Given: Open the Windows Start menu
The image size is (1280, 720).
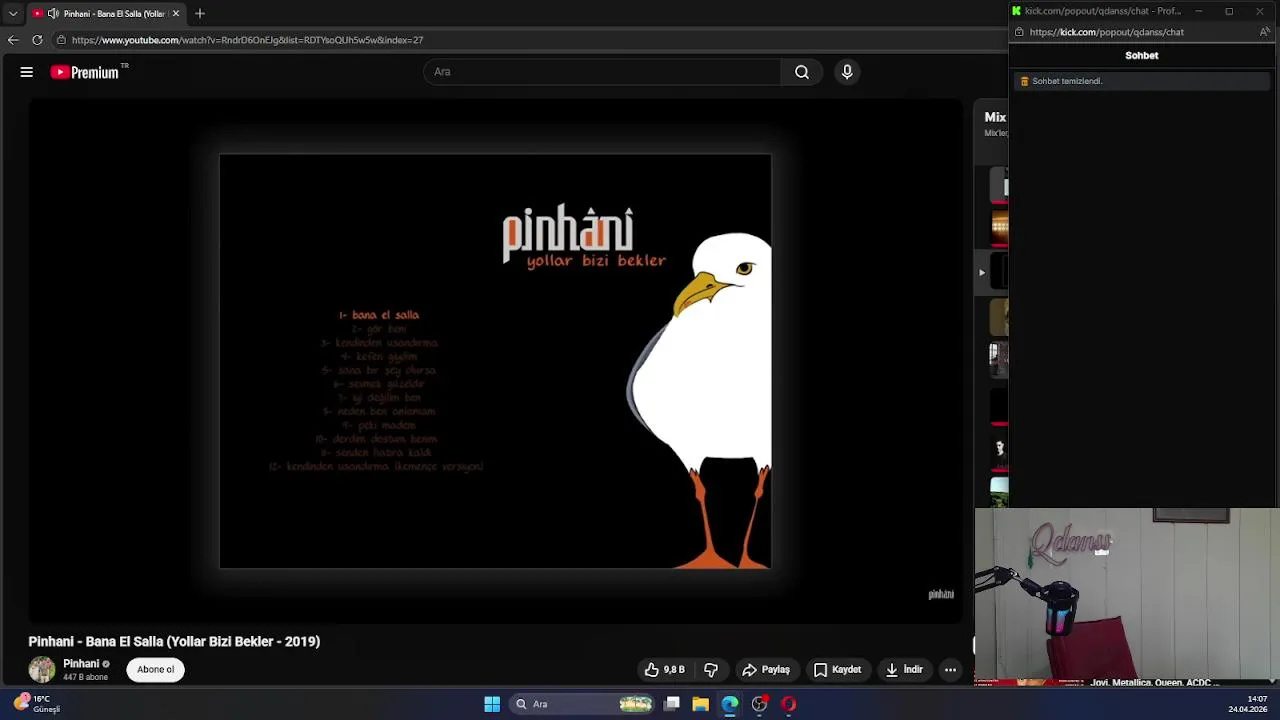Looking at the screenshot, I should (492, 704).
